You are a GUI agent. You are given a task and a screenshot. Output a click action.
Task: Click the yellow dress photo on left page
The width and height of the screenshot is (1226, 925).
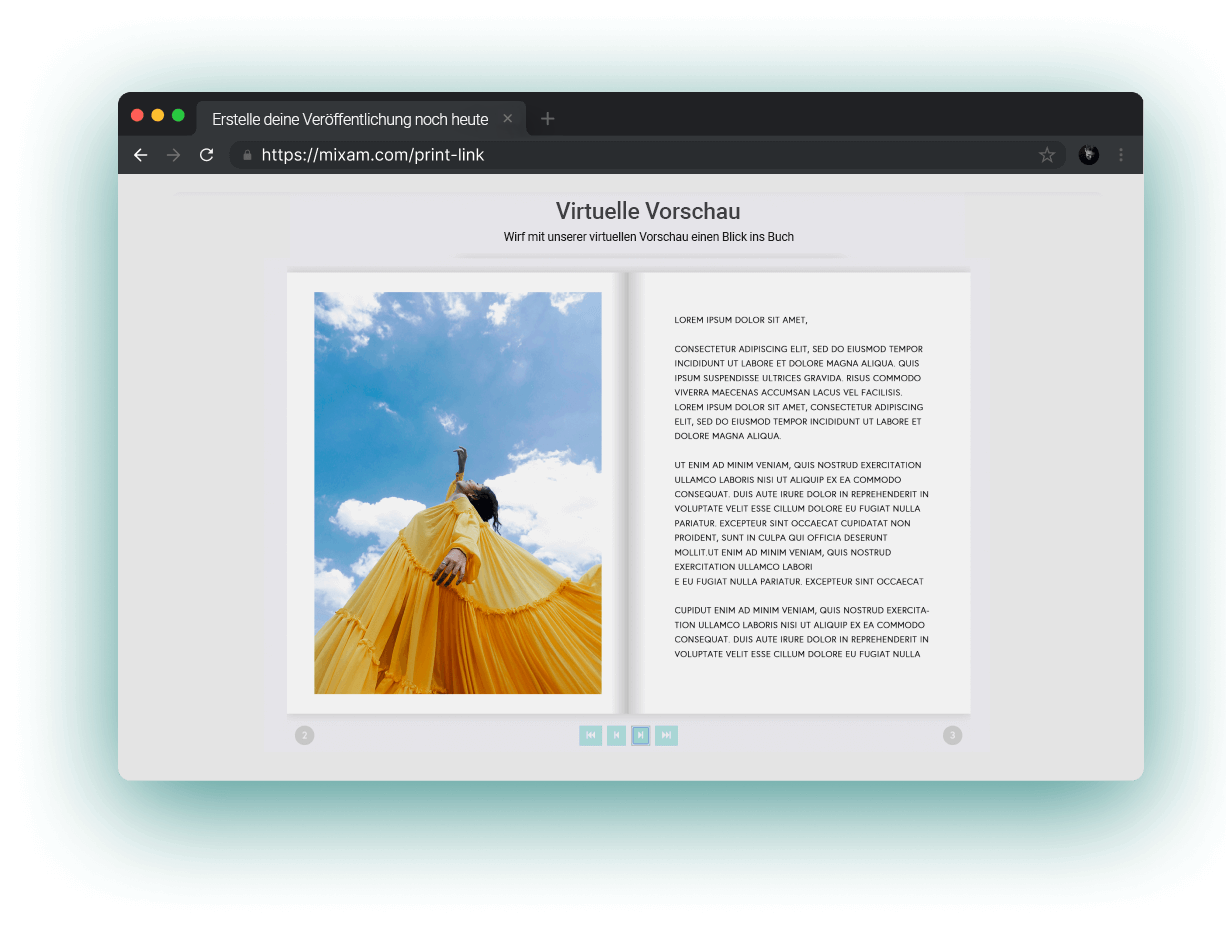tap(458, 493)
